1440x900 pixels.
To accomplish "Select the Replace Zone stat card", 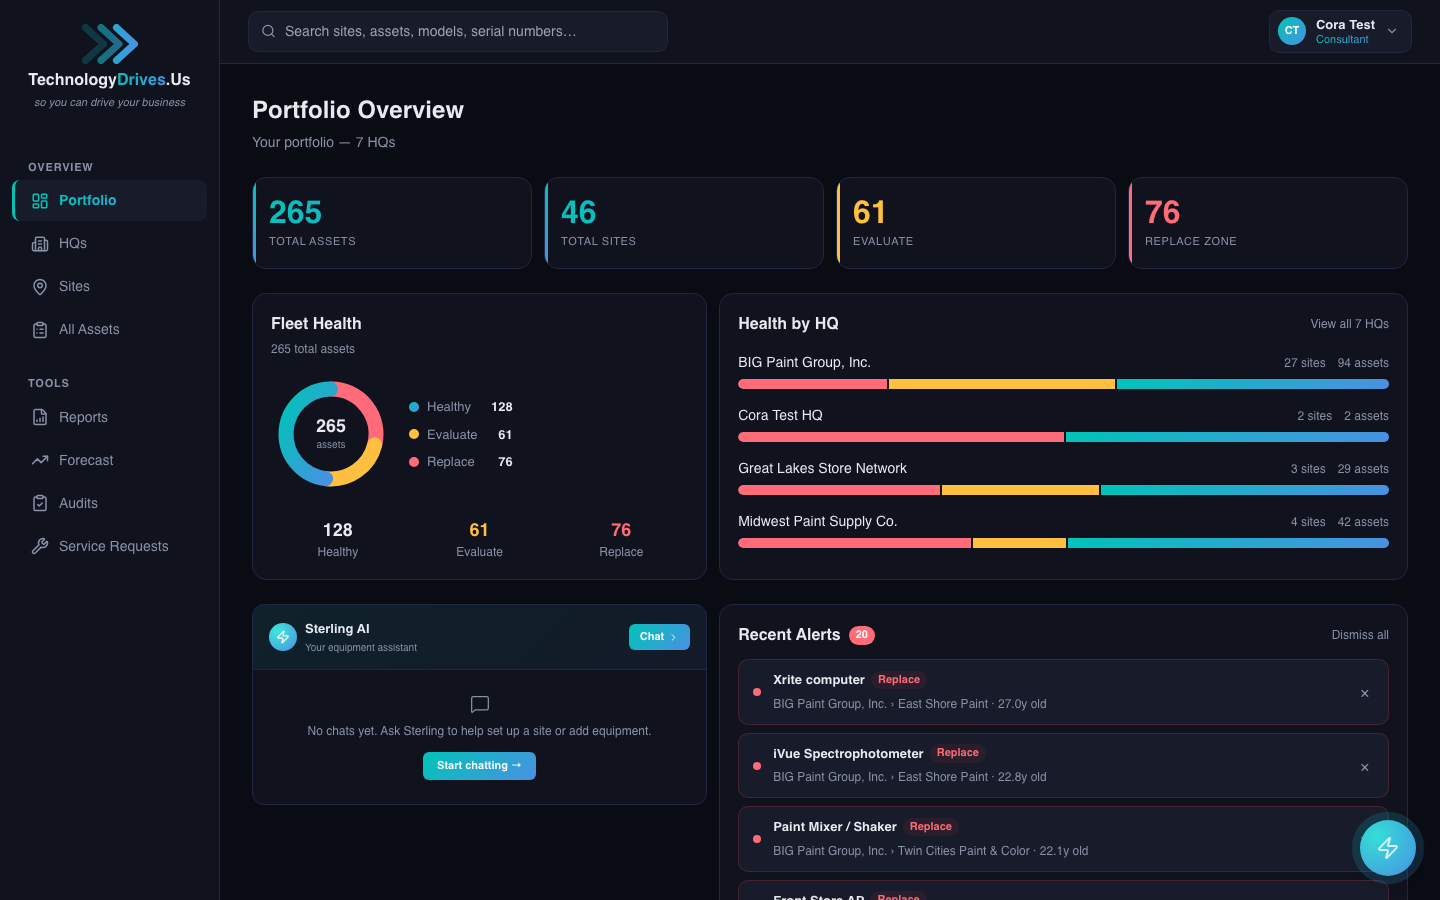I will (x=1267, y=223).
